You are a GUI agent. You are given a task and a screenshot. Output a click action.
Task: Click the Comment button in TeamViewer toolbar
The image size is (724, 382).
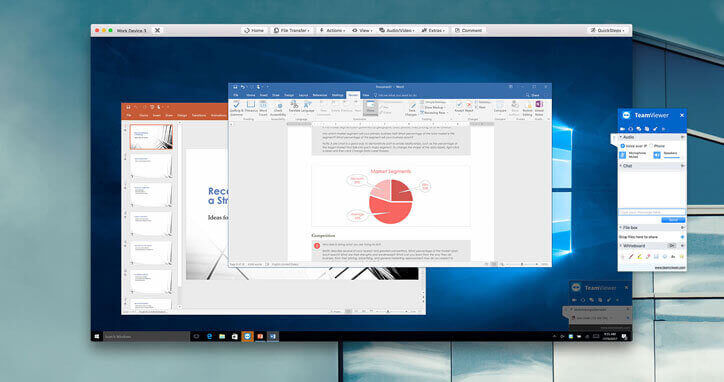[468, 30]
